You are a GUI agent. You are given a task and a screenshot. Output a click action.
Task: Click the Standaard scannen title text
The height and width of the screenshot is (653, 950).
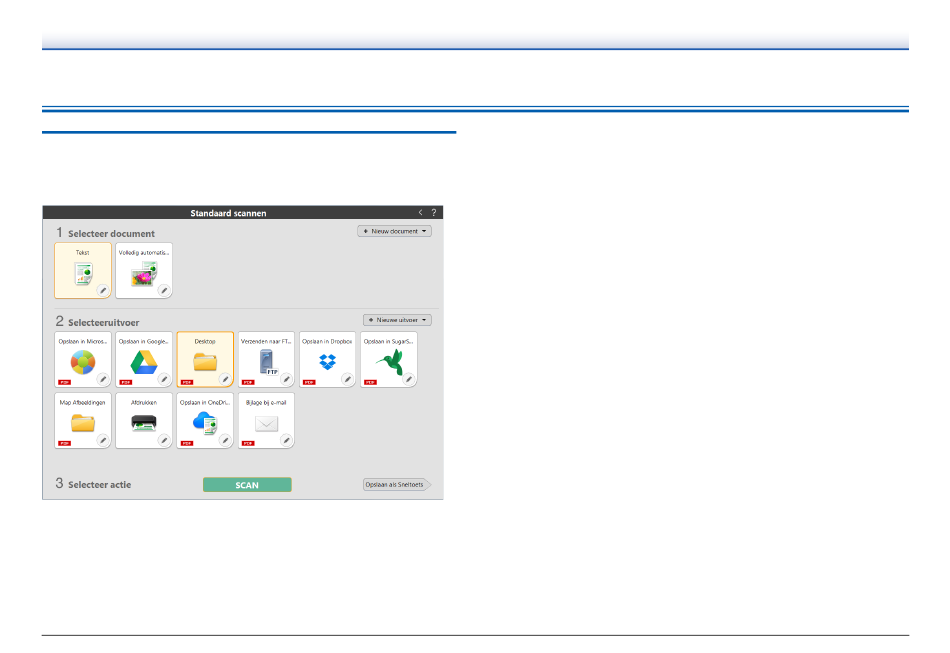point(228,213)
